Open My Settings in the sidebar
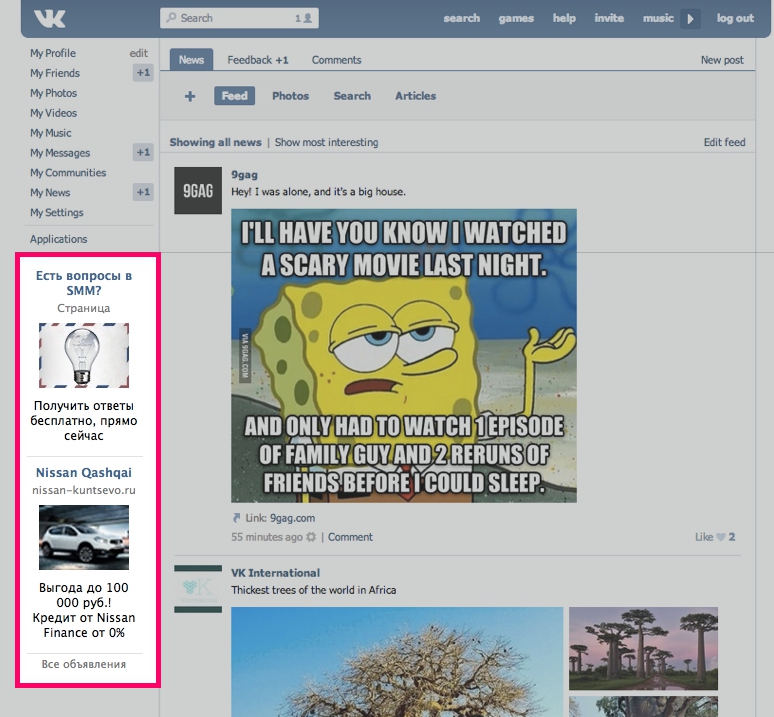The height and width of the screenshot is (717, 774). click(x=57, y=213)
